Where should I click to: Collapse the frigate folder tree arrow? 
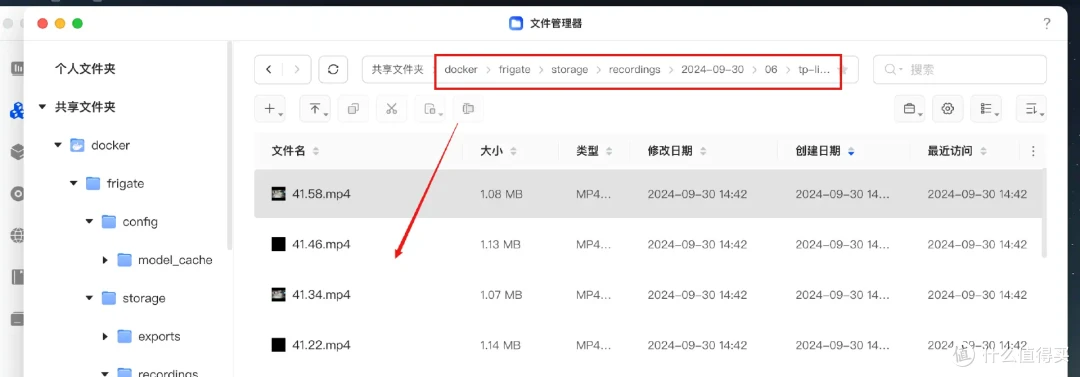[74, 183]
